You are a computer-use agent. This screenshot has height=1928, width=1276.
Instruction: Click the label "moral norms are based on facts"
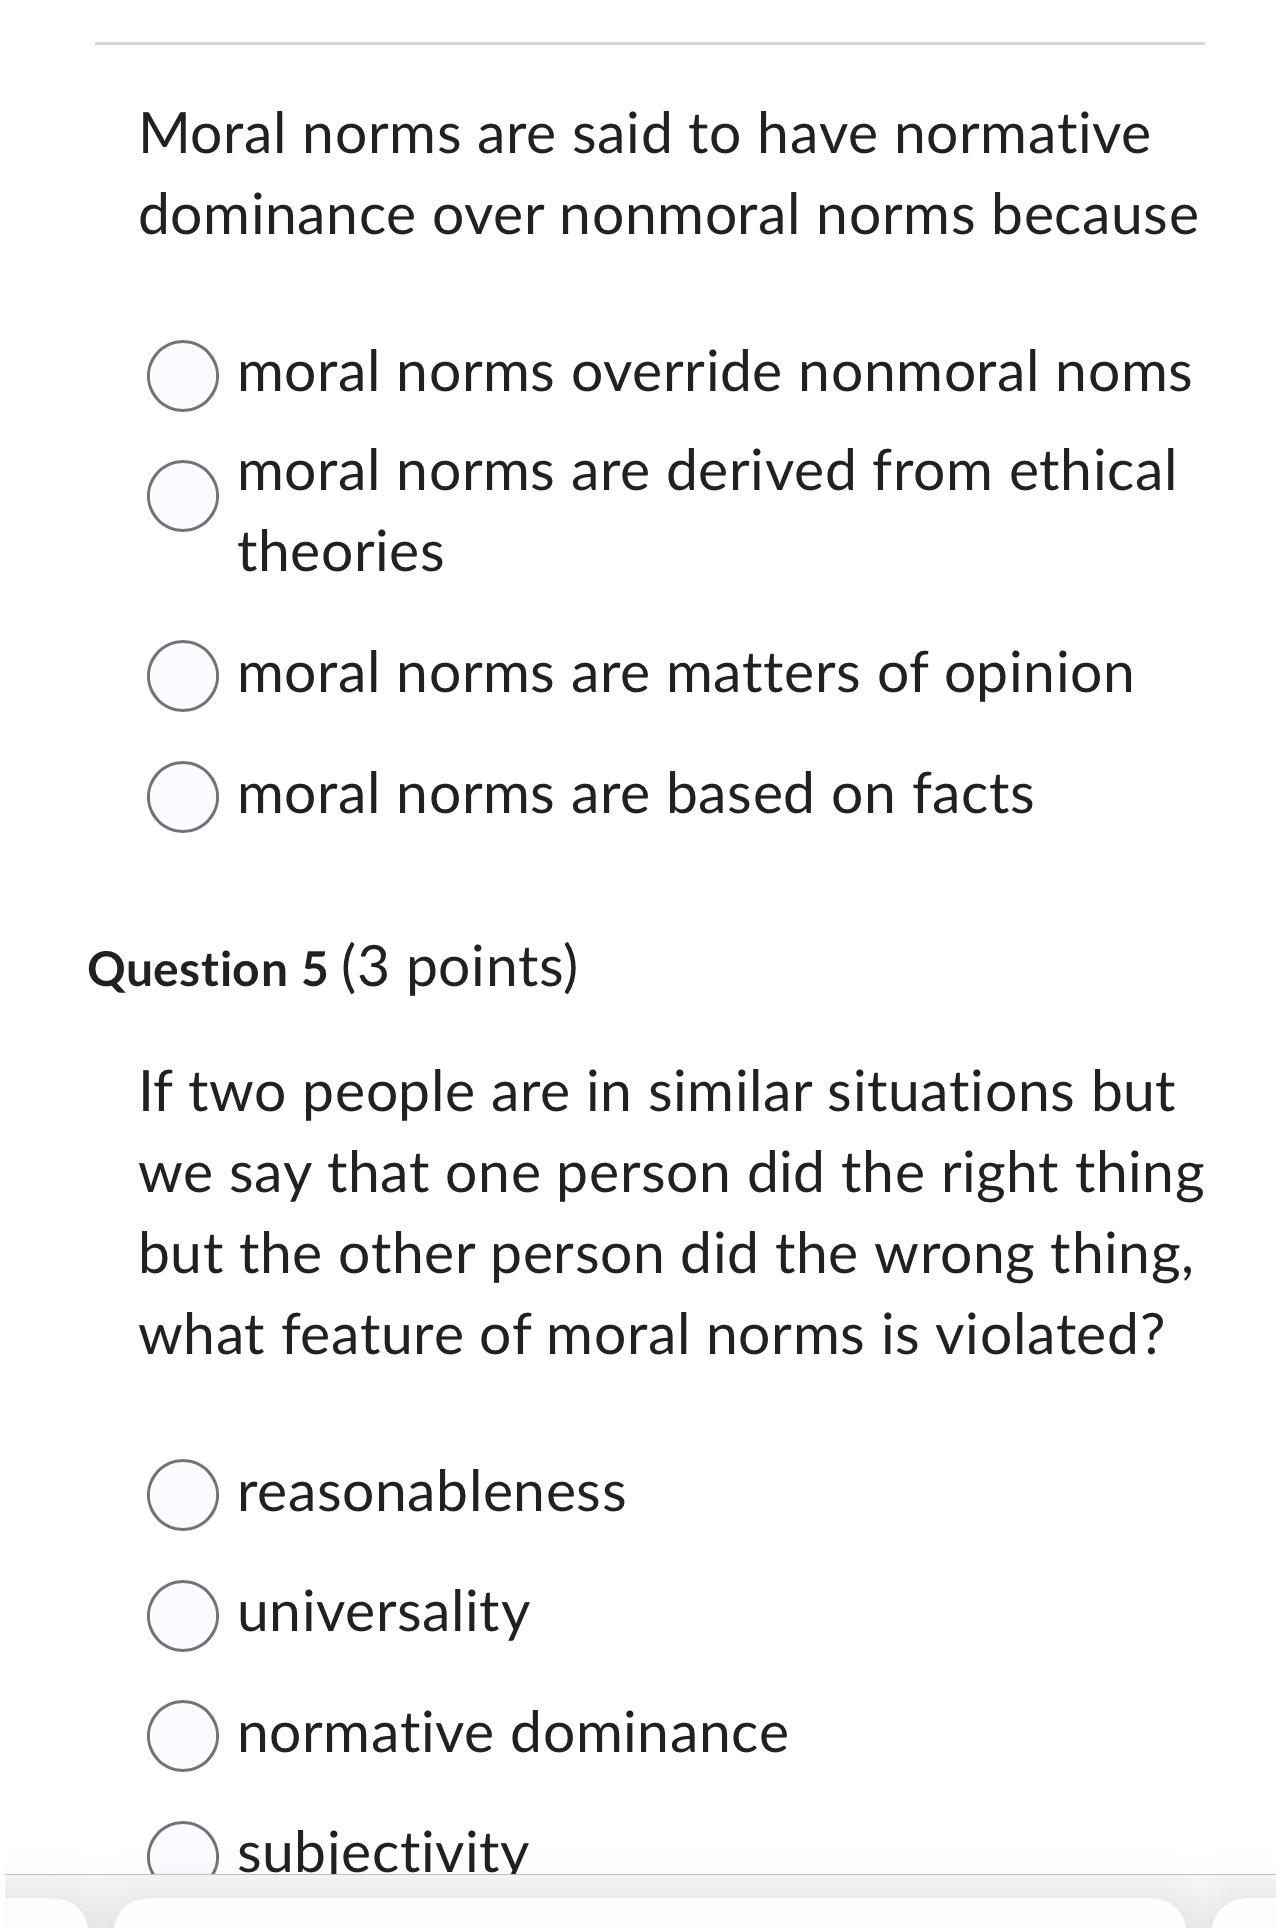point(636,795)
